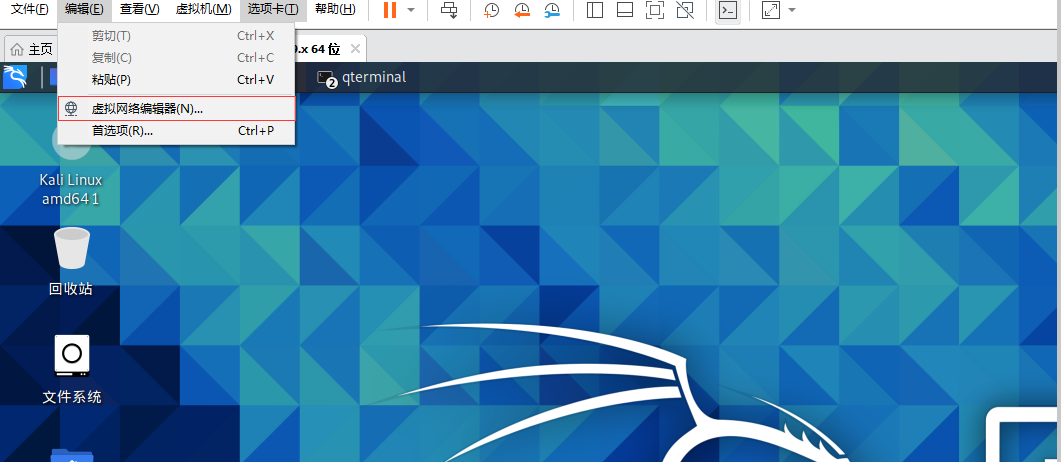Toggle the console view terminal icon
1061x462 pixels.
coord(728,10)
